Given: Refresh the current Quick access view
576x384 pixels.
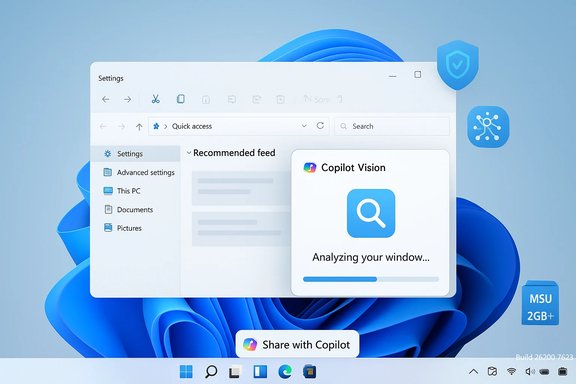Looking at the screenshot, I should coord(320,126).
